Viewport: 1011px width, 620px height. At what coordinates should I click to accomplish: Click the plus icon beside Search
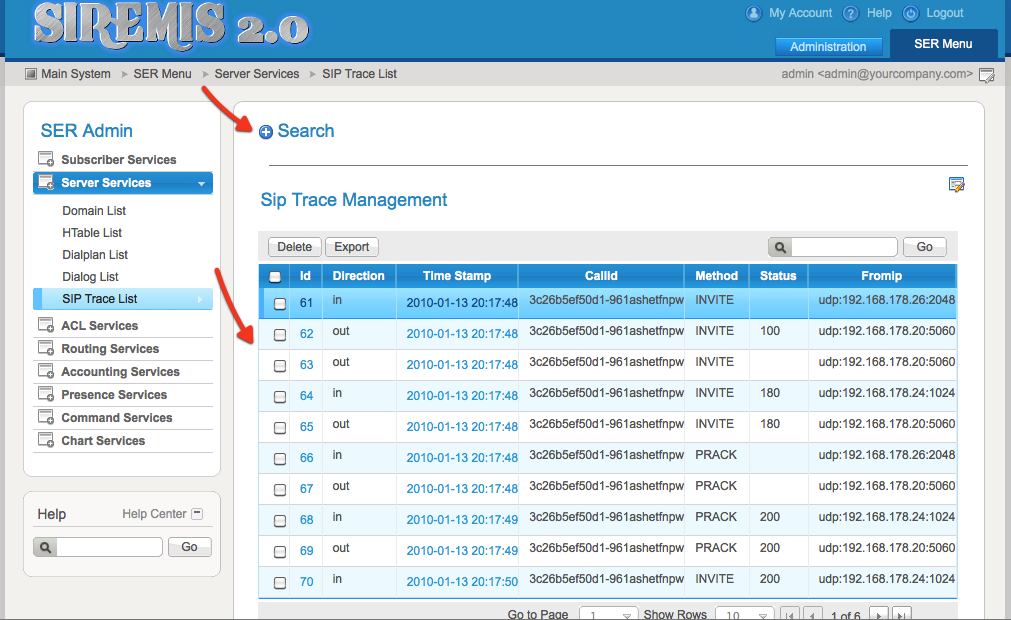266,132
